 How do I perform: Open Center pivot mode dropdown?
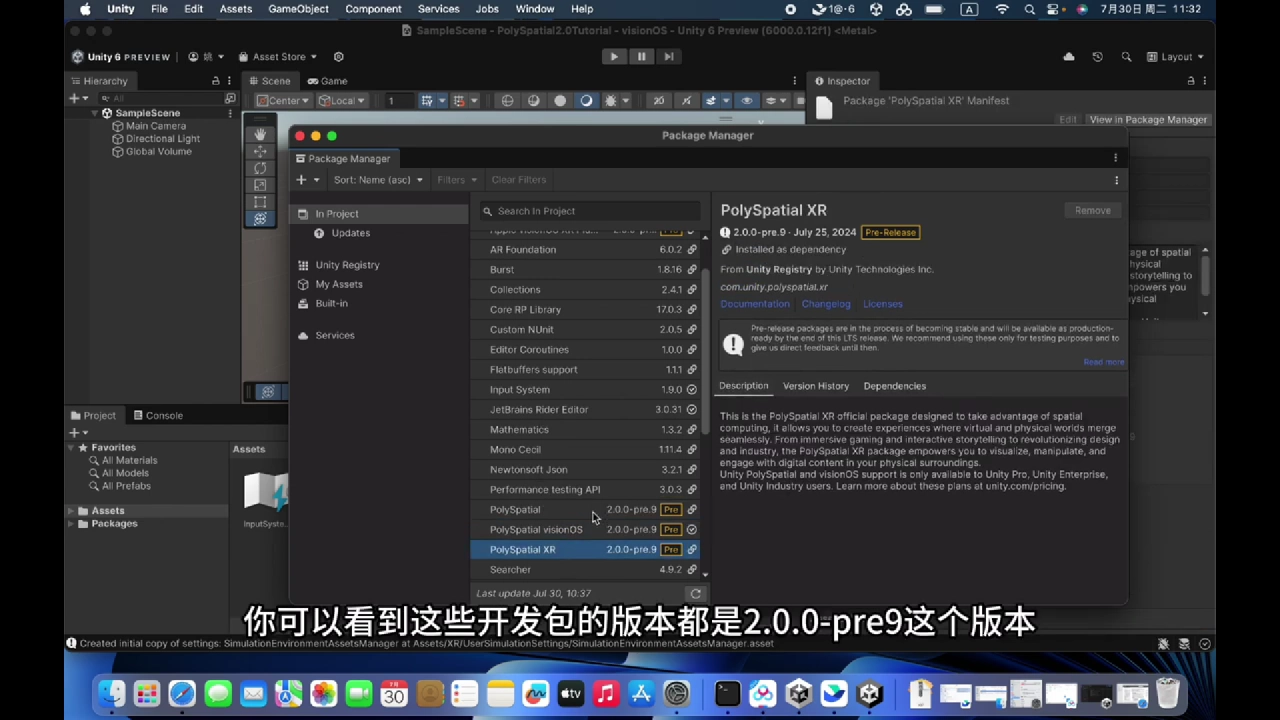coord(283,100)
